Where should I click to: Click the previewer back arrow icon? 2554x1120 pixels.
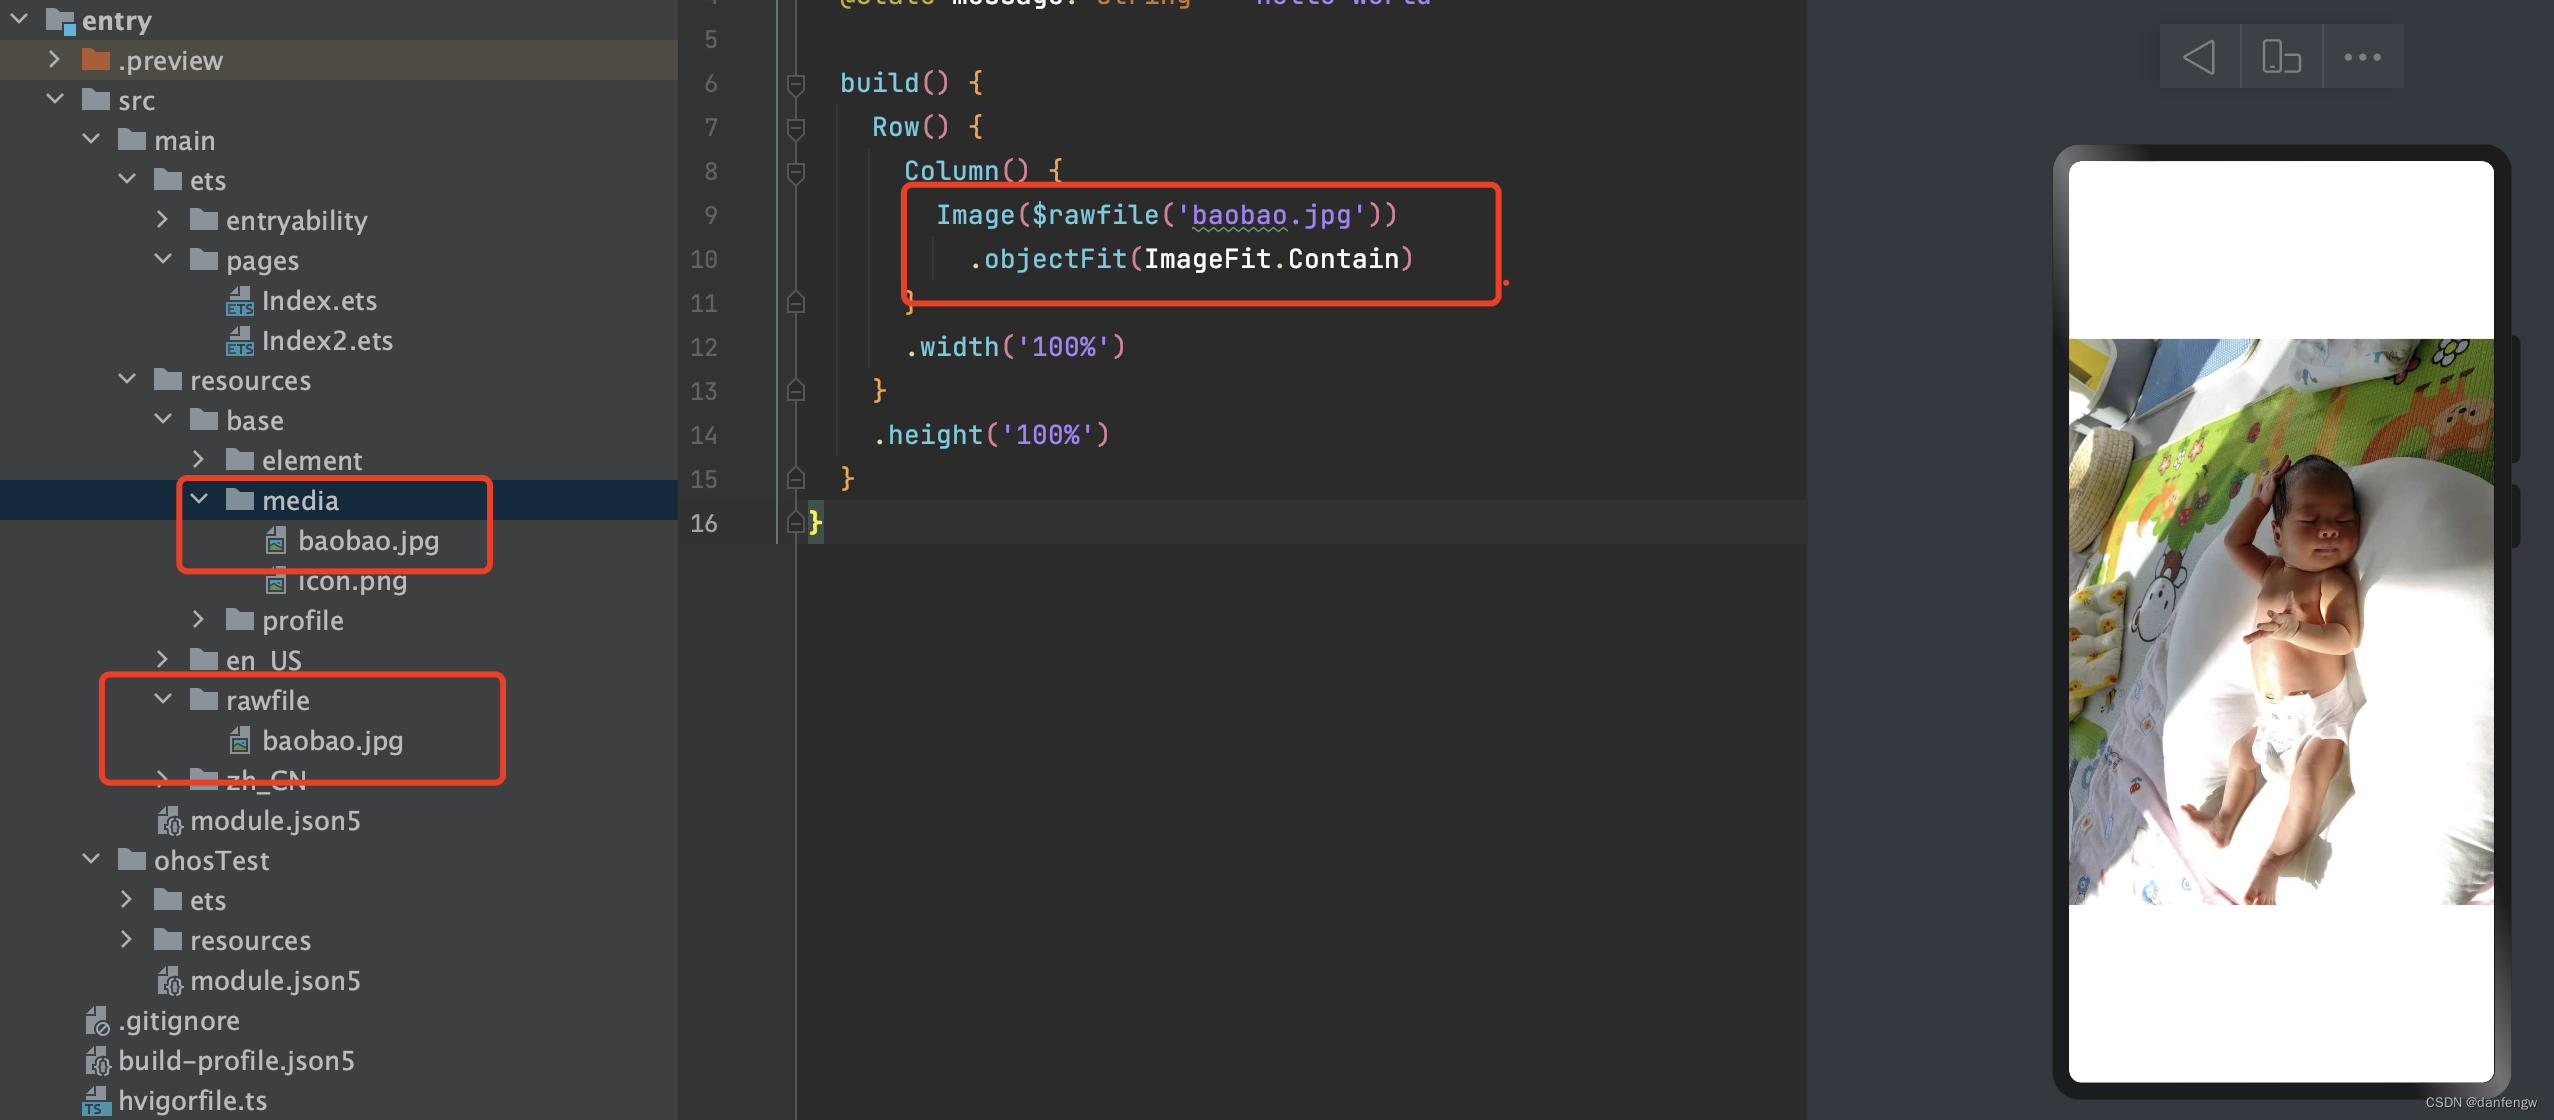[2199, 57]
